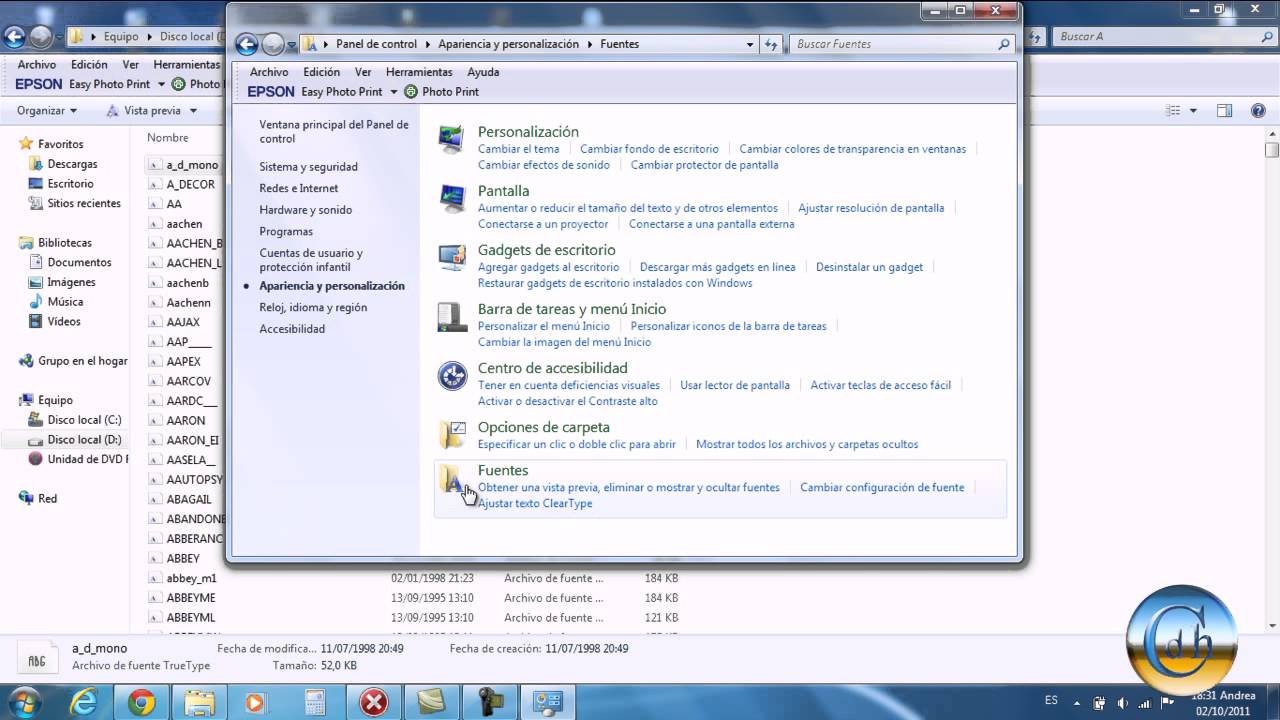Viewport: 1280px width, 720px height.
Task: Launch Google Chrome from the taskbar
Action: click(x=142, y=703)
